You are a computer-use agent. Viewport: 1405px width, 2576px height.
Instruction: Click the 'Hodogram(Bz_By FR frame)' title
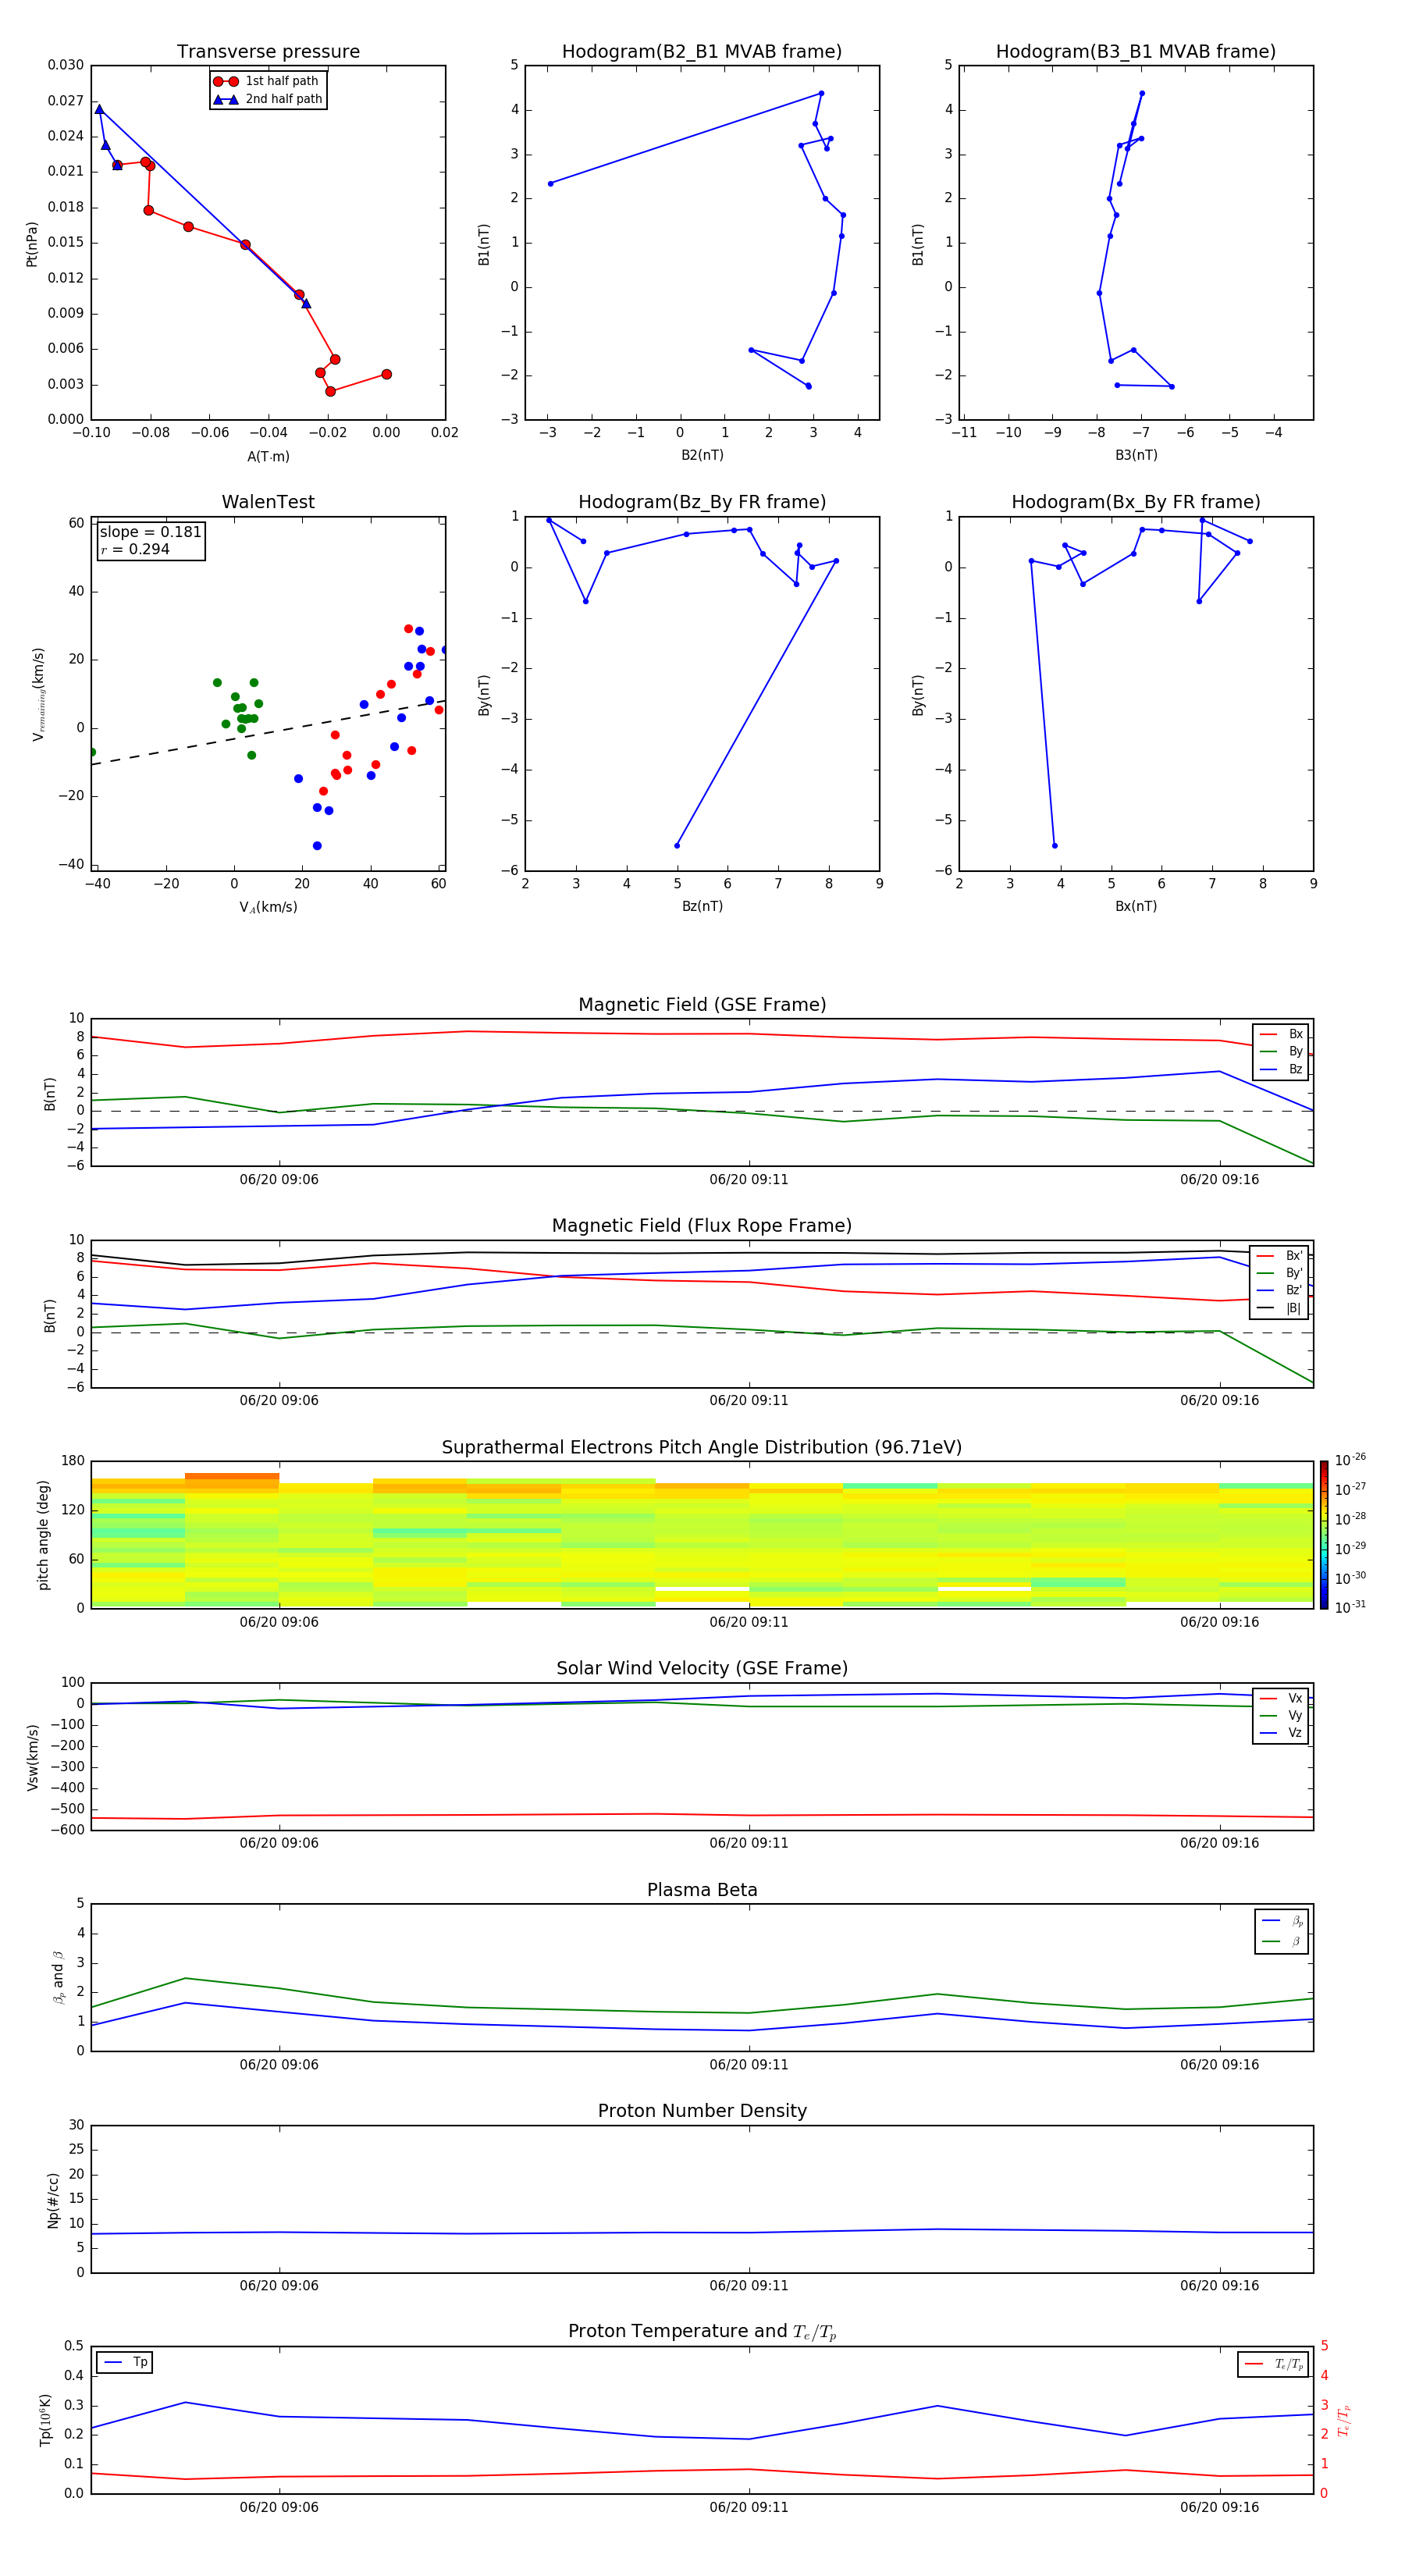702,502
